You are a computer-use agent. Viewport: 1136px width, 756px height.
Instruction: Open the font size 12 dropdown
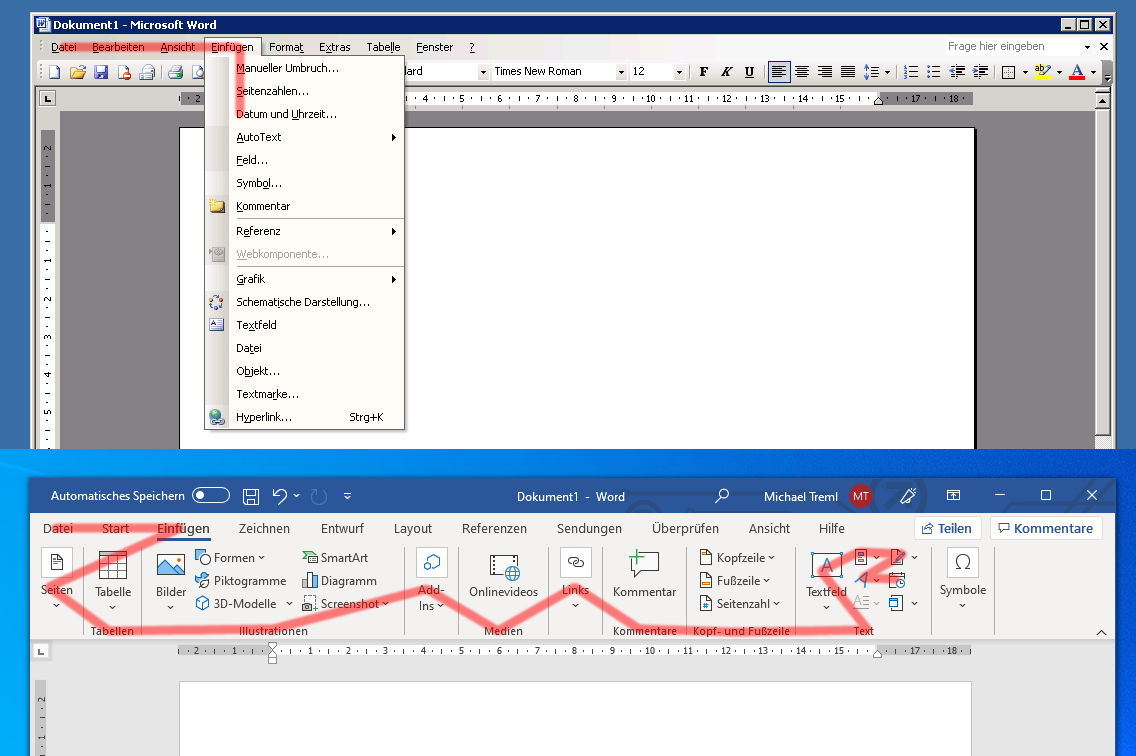pyautogui.click(x=679, y=72)
